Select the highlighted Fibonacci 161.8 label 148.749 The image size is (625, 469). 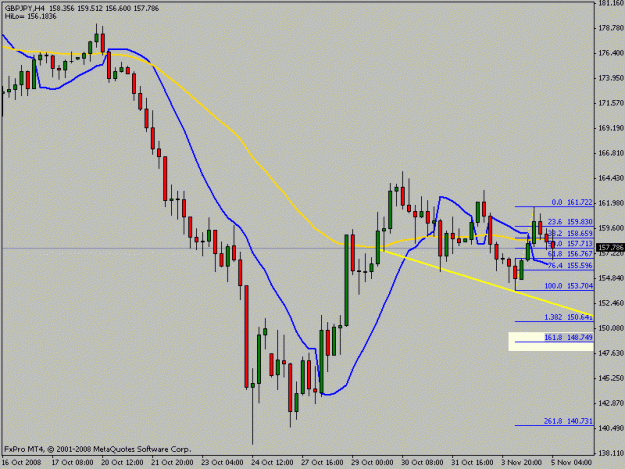[569, 338]
